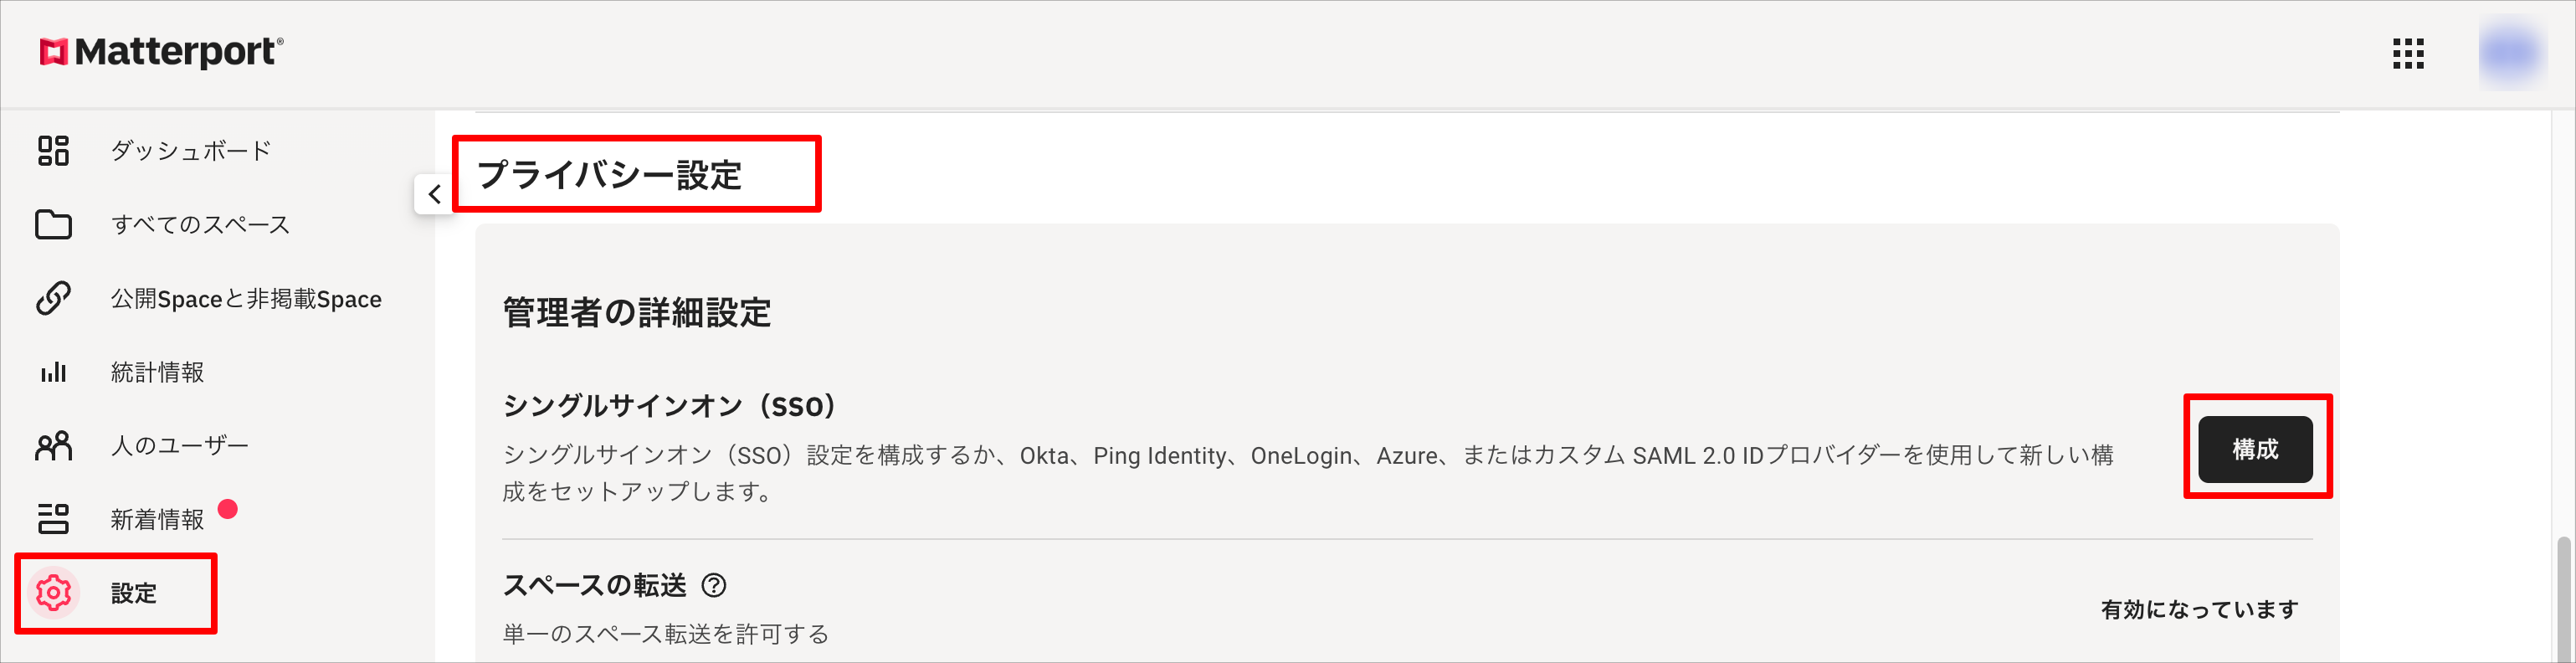Click the users icon for 人のユーザー
2576x663 pixels.
pos(53,446)
